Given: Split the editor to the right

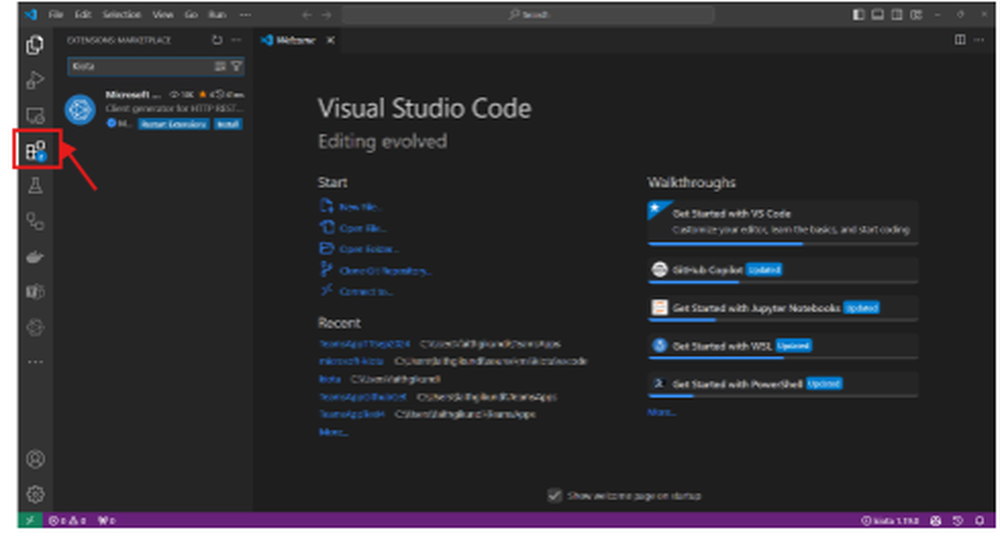Looking at the screenshot, I should (960, 40).
